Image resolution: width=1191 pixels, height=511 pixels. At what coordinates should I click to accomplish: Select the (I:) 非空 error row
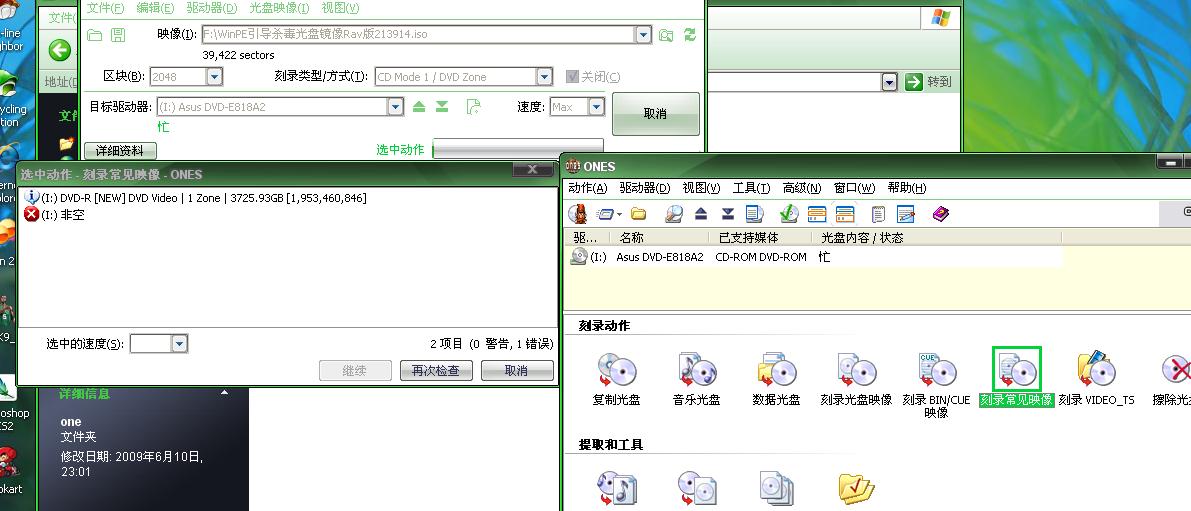click(55, 215)
